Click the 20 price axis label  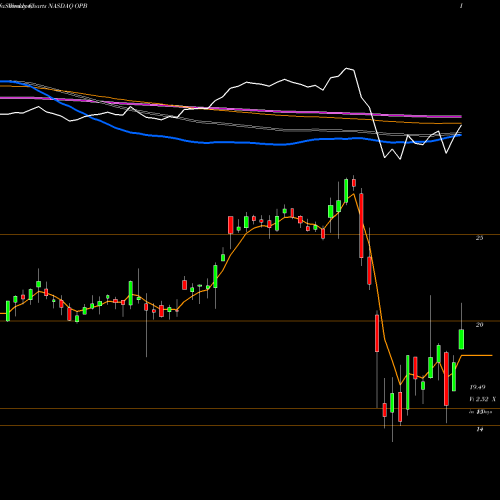[x=479, y=324]
